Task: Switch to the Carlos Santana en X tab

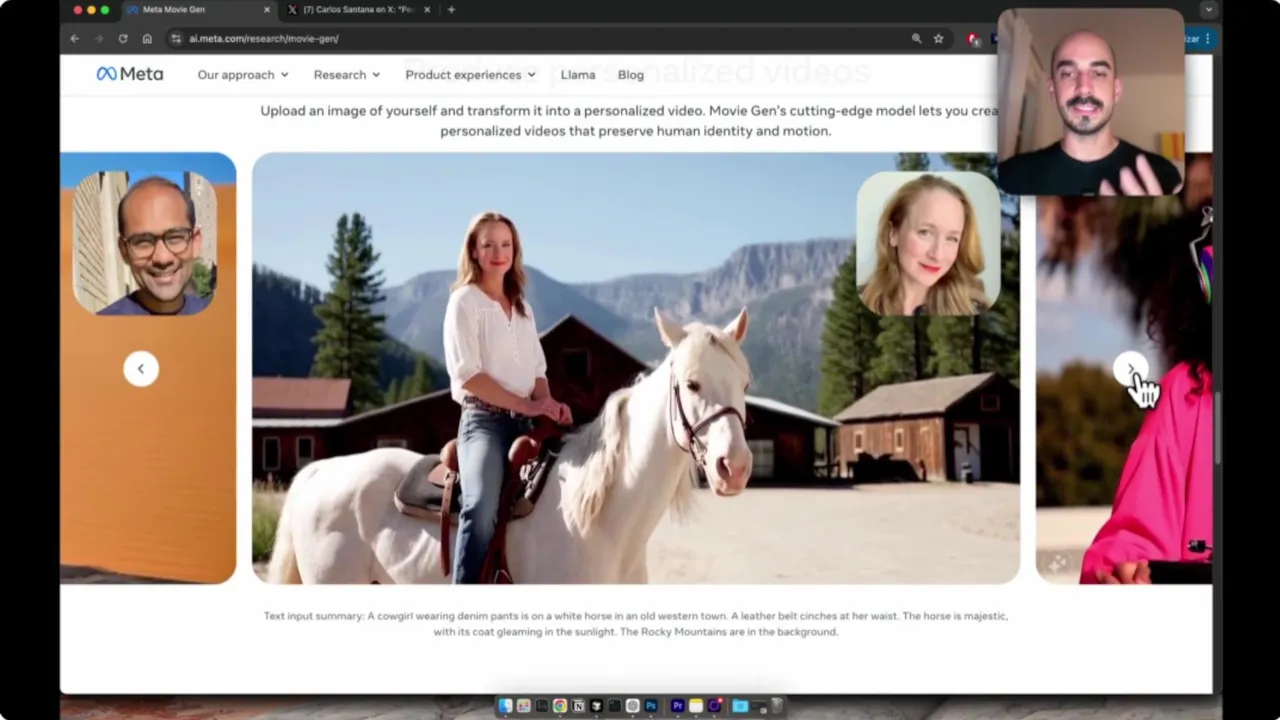Action: pos(359,9)
